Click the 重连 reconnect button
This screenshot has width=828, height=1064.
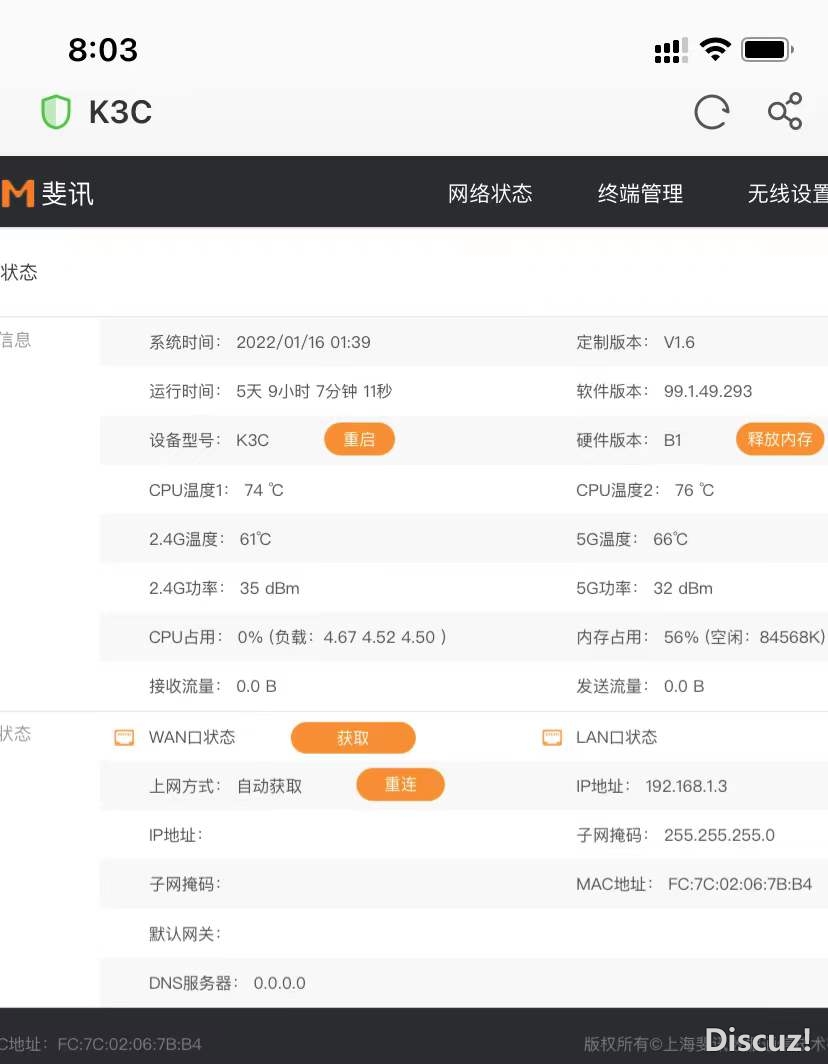coord(400,785)
